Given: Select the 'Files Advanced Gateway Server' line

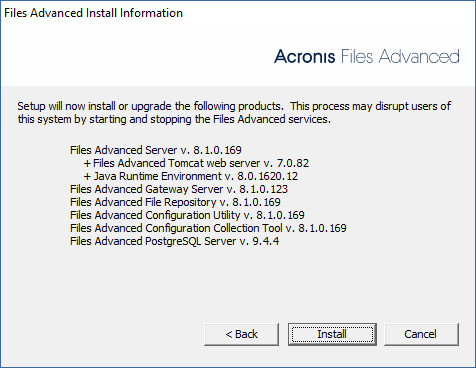Looking at the screenshot, I should pos(179,189).
